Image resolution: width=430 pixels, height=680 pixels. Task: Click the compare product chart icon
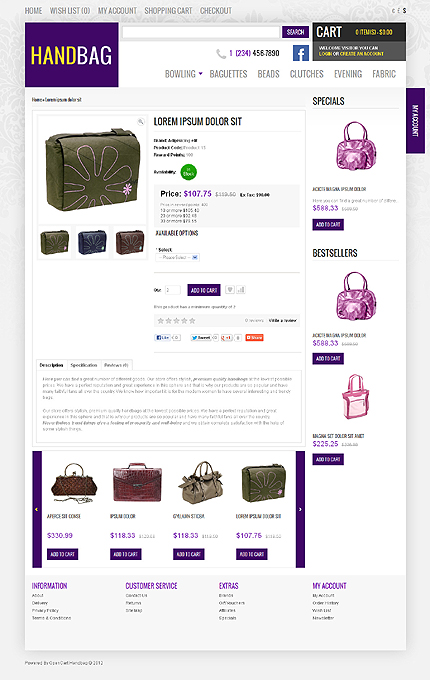coord(241,290)
